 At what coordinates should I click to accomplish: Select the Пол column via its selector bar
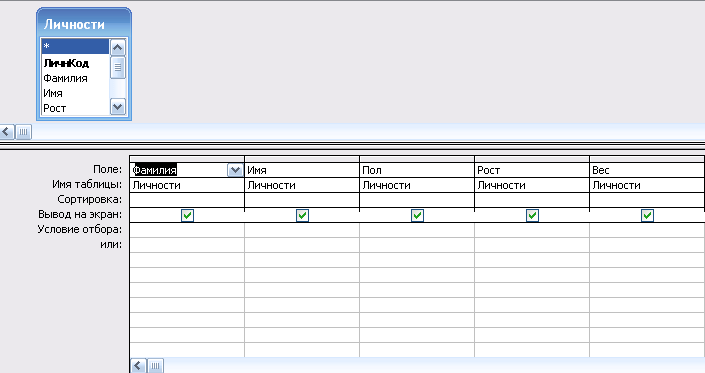pos(417,159)
